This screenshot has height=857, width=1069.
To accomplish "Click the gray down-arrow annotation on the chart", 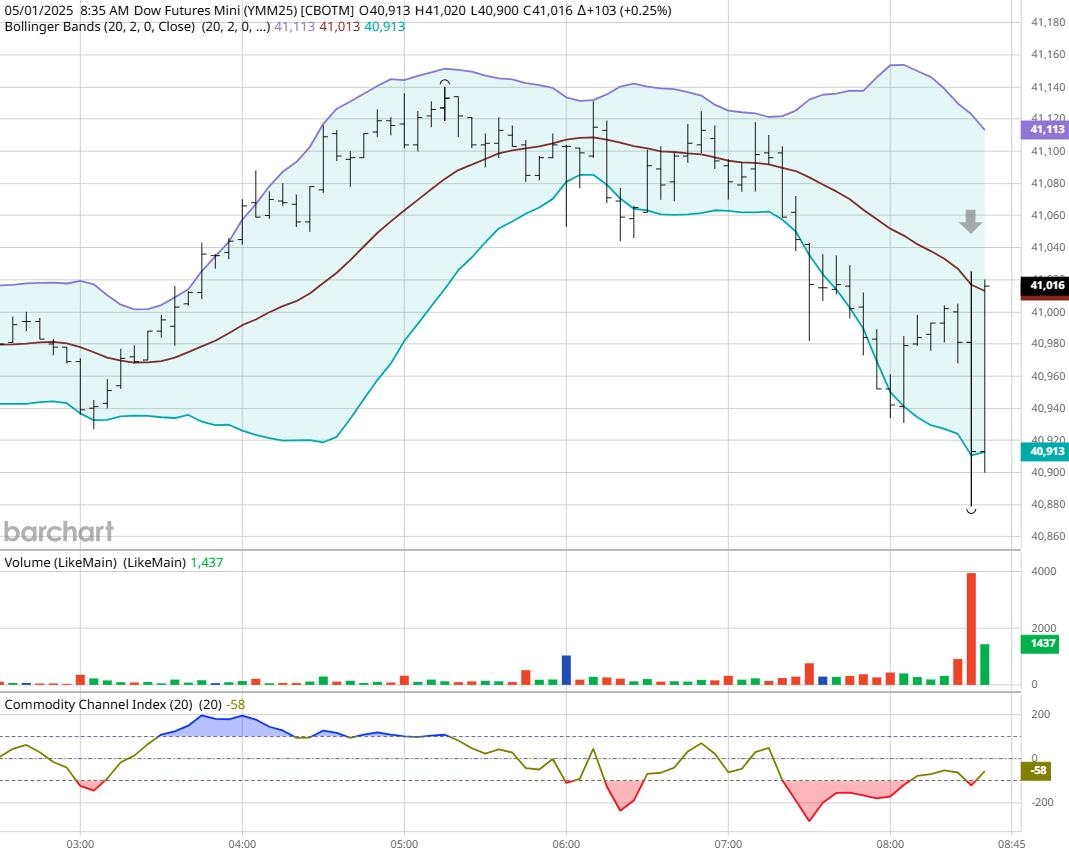I will 969,222.
